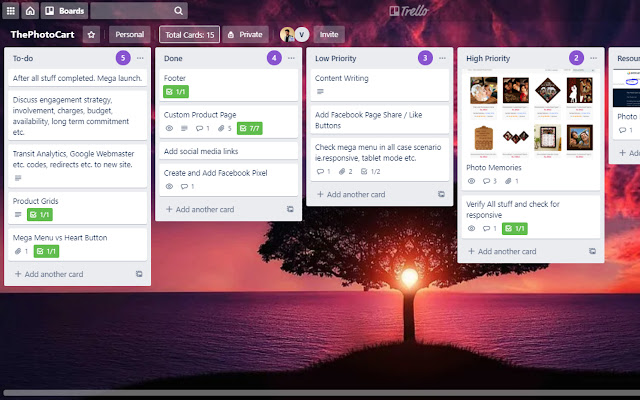Viewport: 640px width, 400px height.
Task: Click the 7/7 checklist badge on Custom Product Page
Action: 249,129
